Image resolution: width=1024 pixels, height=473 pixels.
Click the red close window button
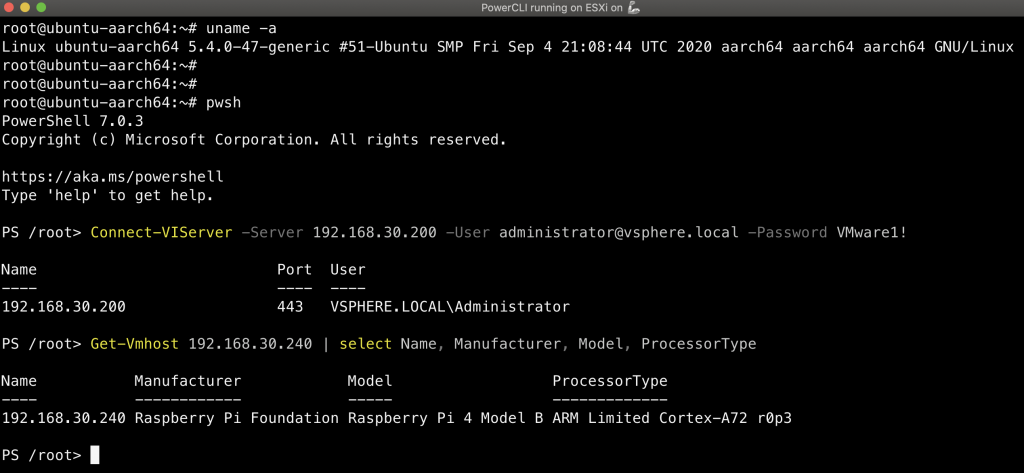coord(11,10)
